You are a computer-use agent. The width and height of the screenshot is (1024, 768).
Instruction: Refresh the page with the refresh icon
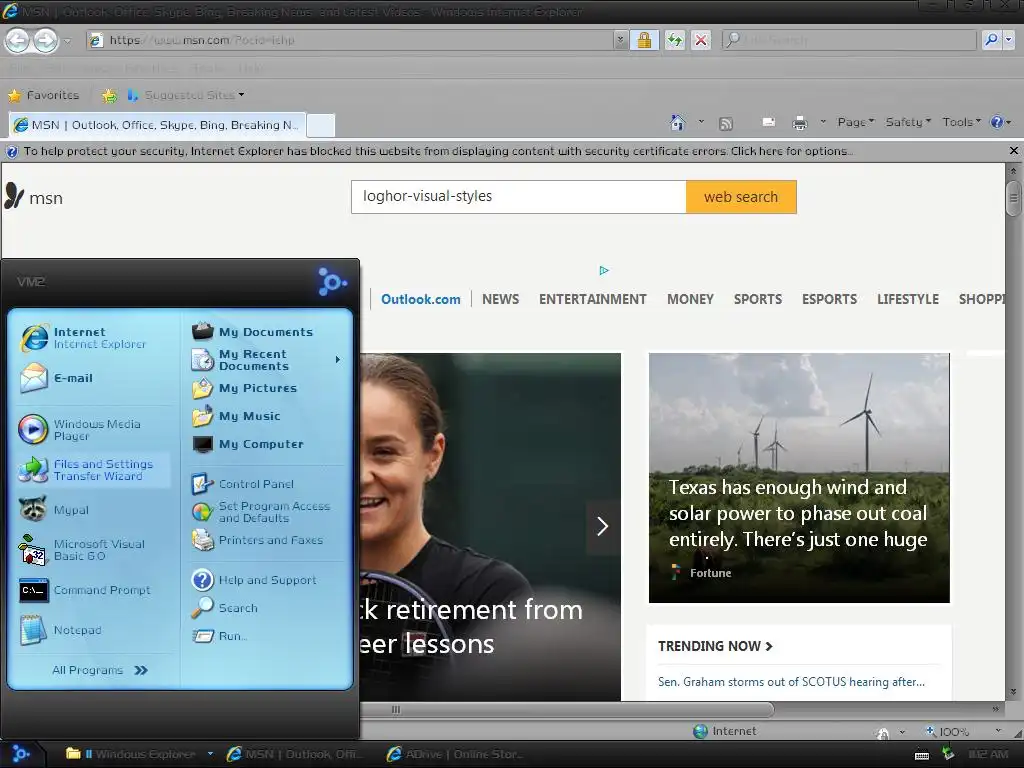tap(675, 40)
